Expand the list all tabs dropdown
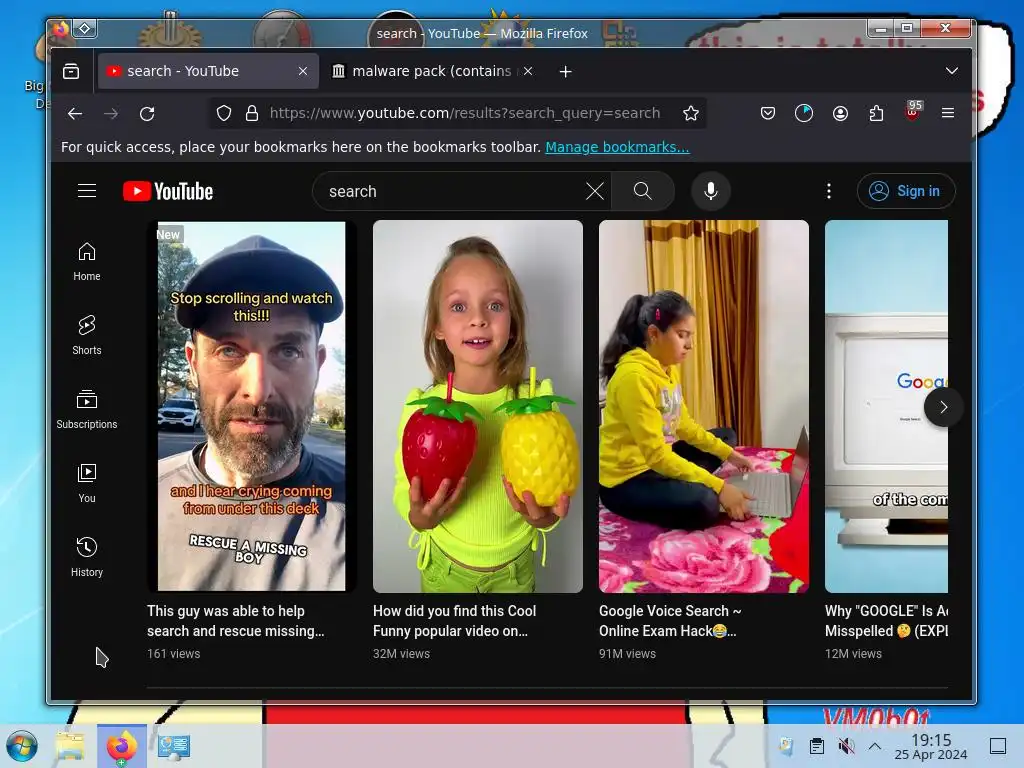The width and height of the screenshot is (1024, 768). click(952, 71)
